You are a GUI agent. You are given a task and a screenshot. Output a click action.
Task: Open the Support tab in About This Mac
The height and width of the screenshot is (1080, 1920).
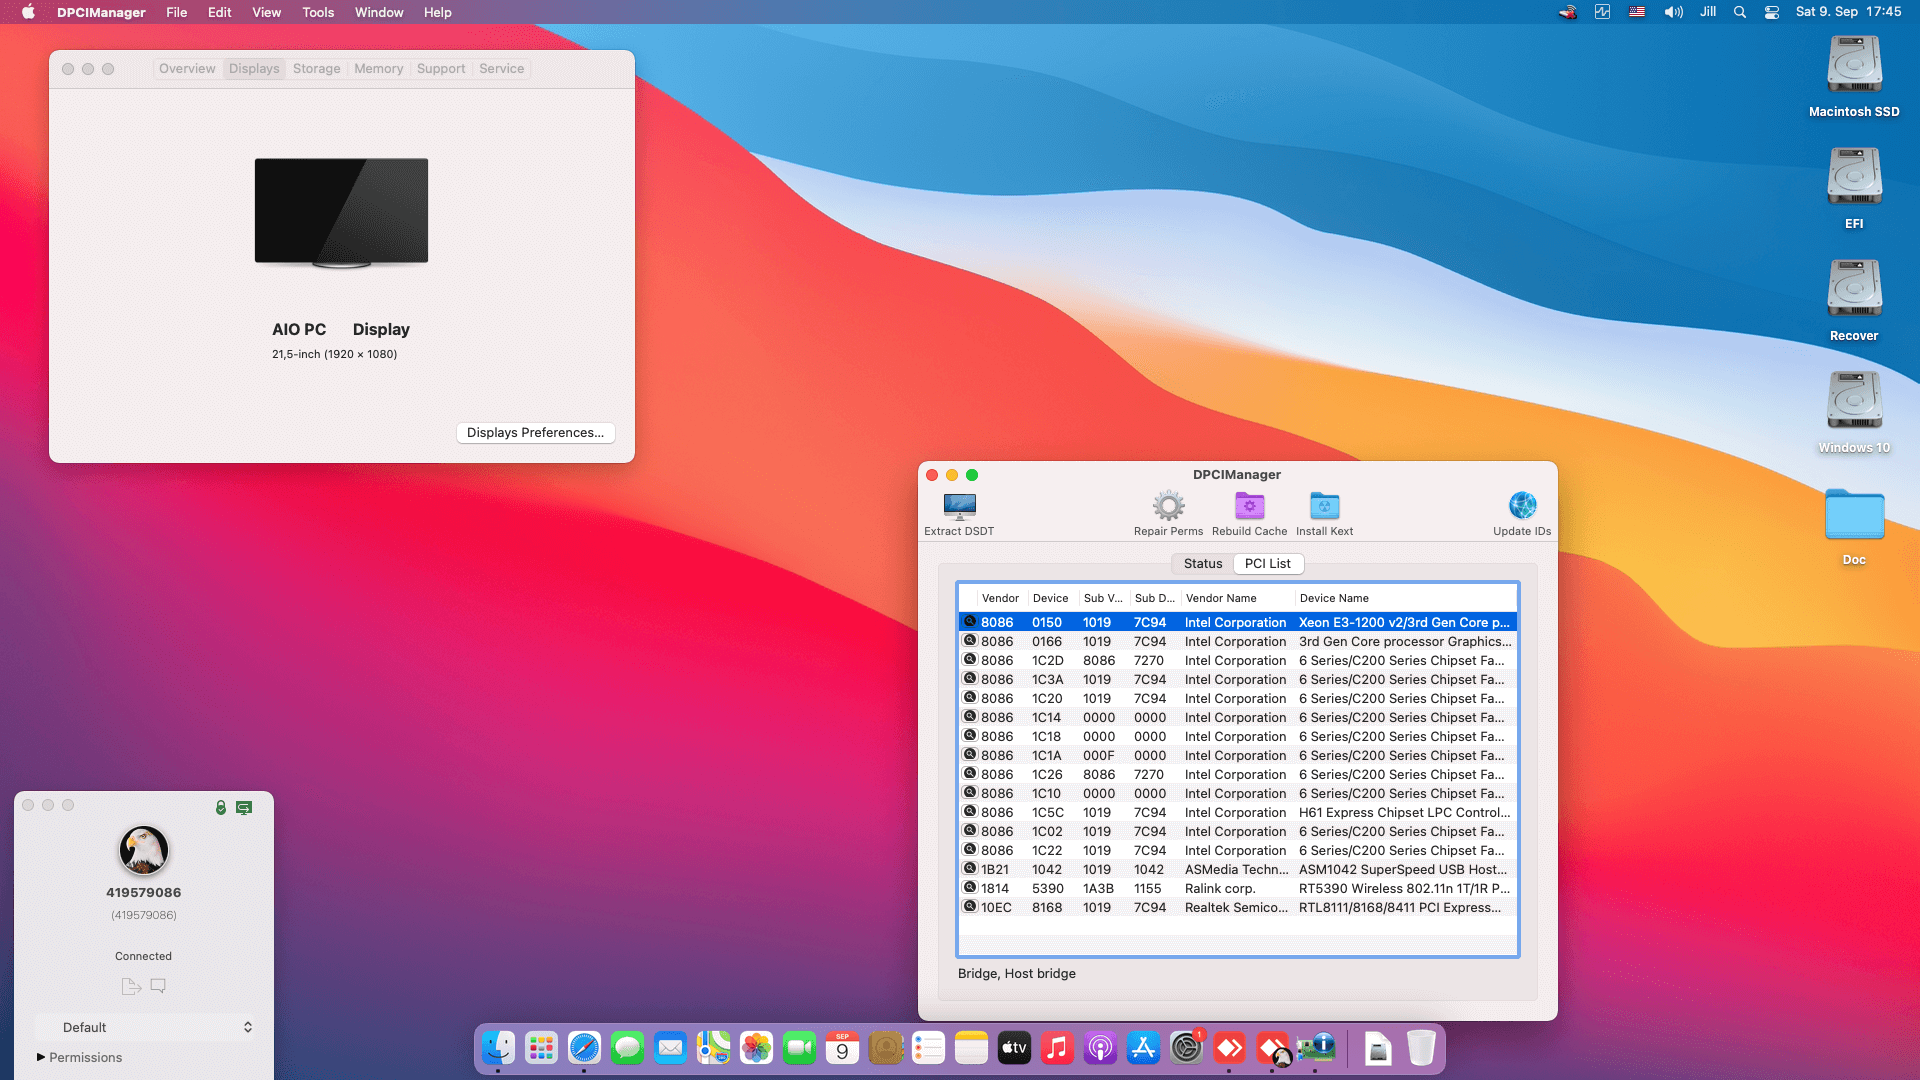[x=441, y=69]
